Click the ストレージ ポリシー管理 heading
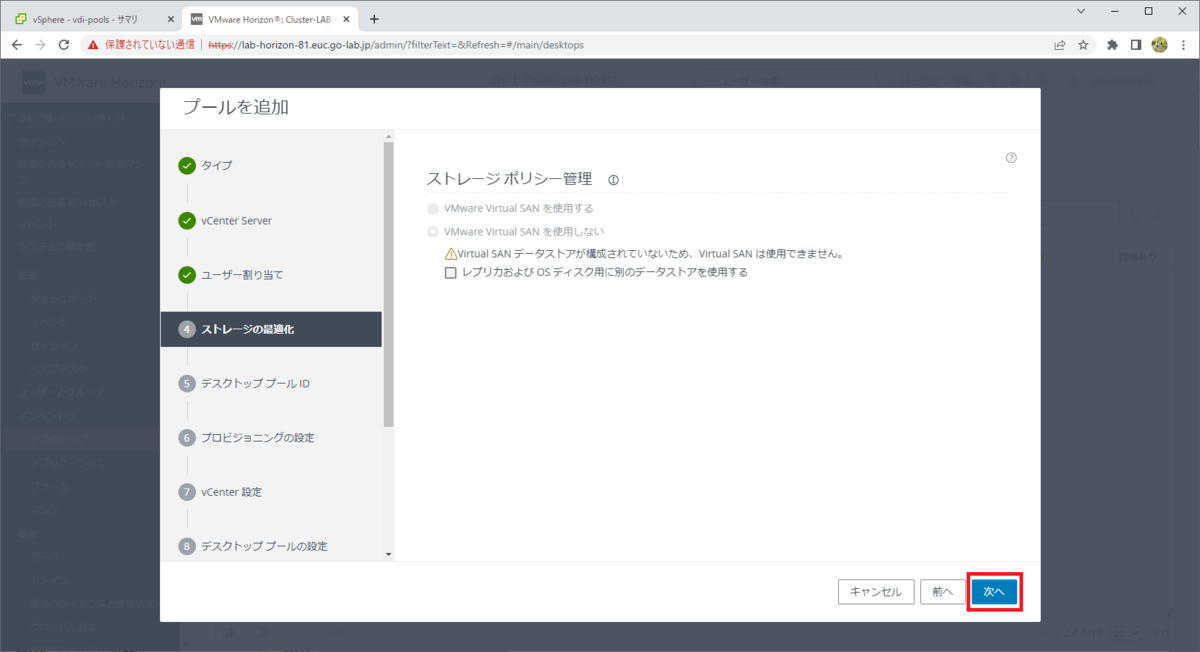This screenshot has height=652, width=1200. tap(509, 179)
